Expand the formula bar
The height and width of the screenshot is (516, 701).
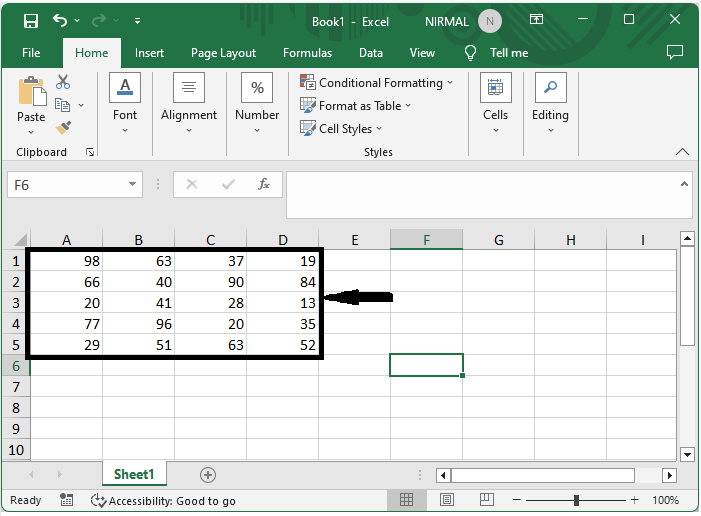(684, 184)
